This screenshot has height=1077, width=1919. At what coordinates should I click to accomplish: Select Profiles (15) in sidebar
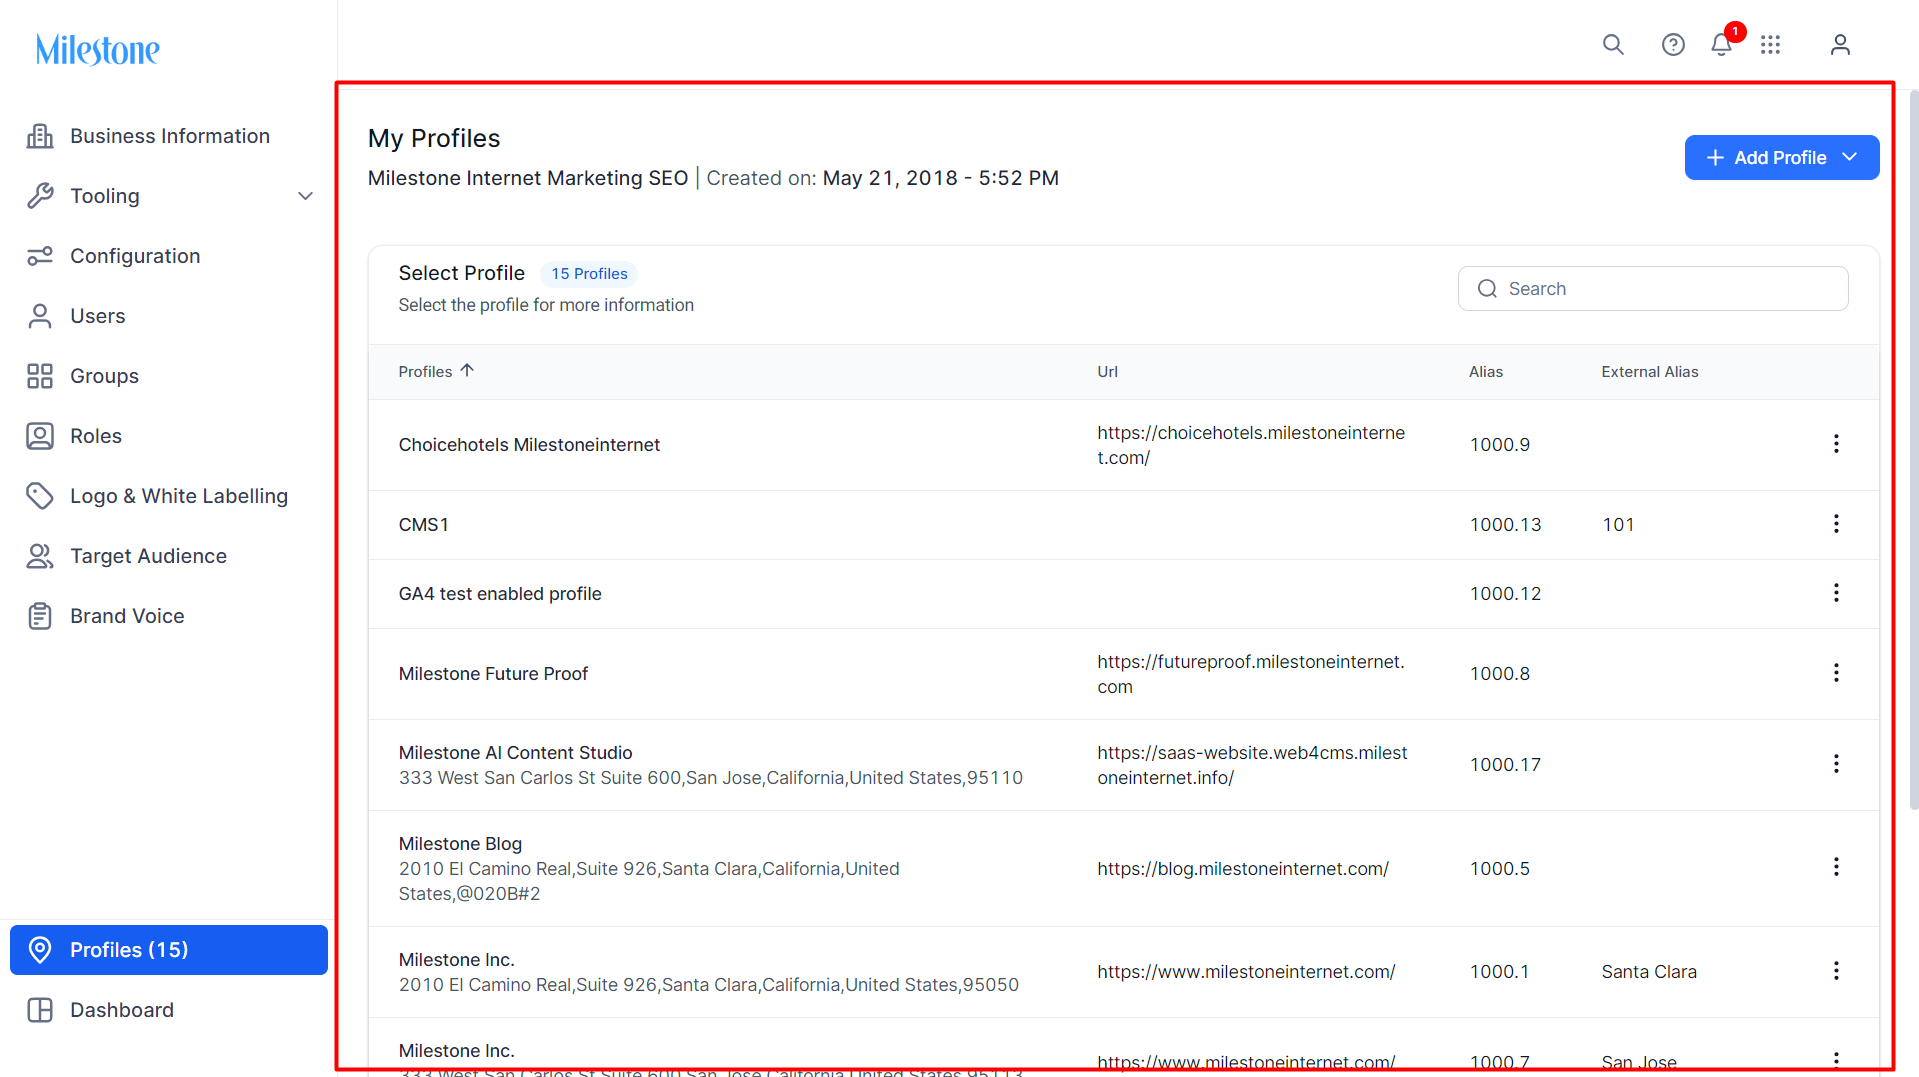(x=169, y=950)
